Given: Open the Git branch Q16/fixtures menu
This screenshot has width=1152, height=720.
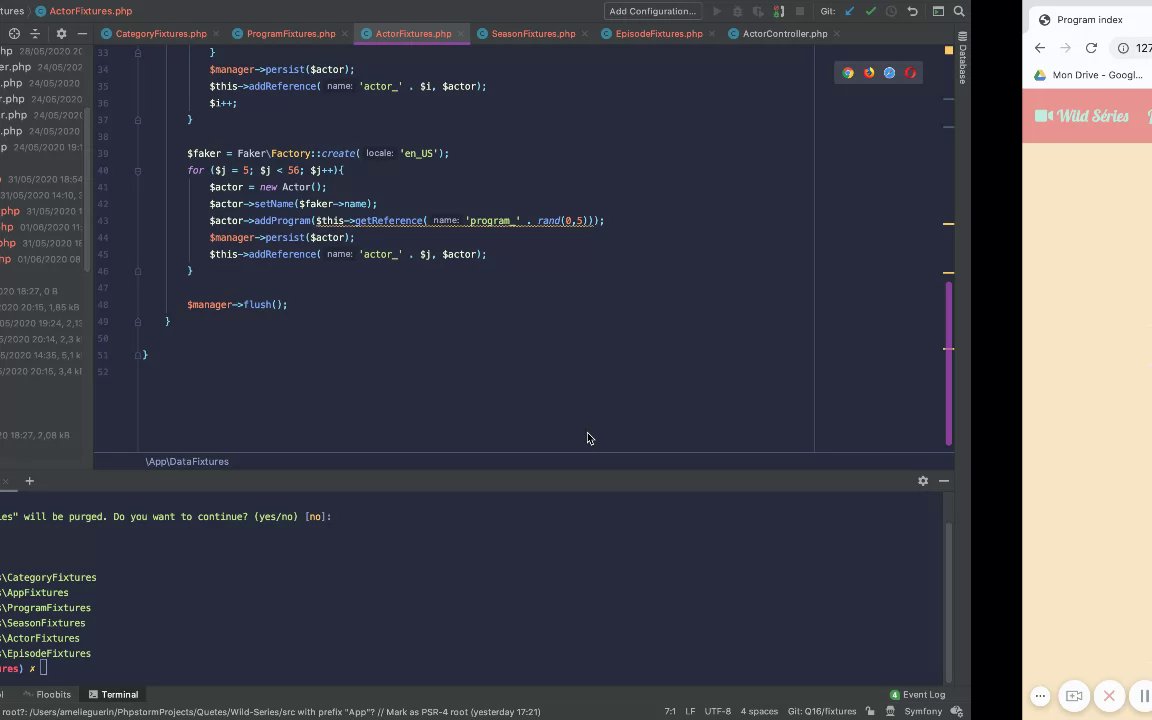Looking at the screenshot, I should tap(821, 712).
